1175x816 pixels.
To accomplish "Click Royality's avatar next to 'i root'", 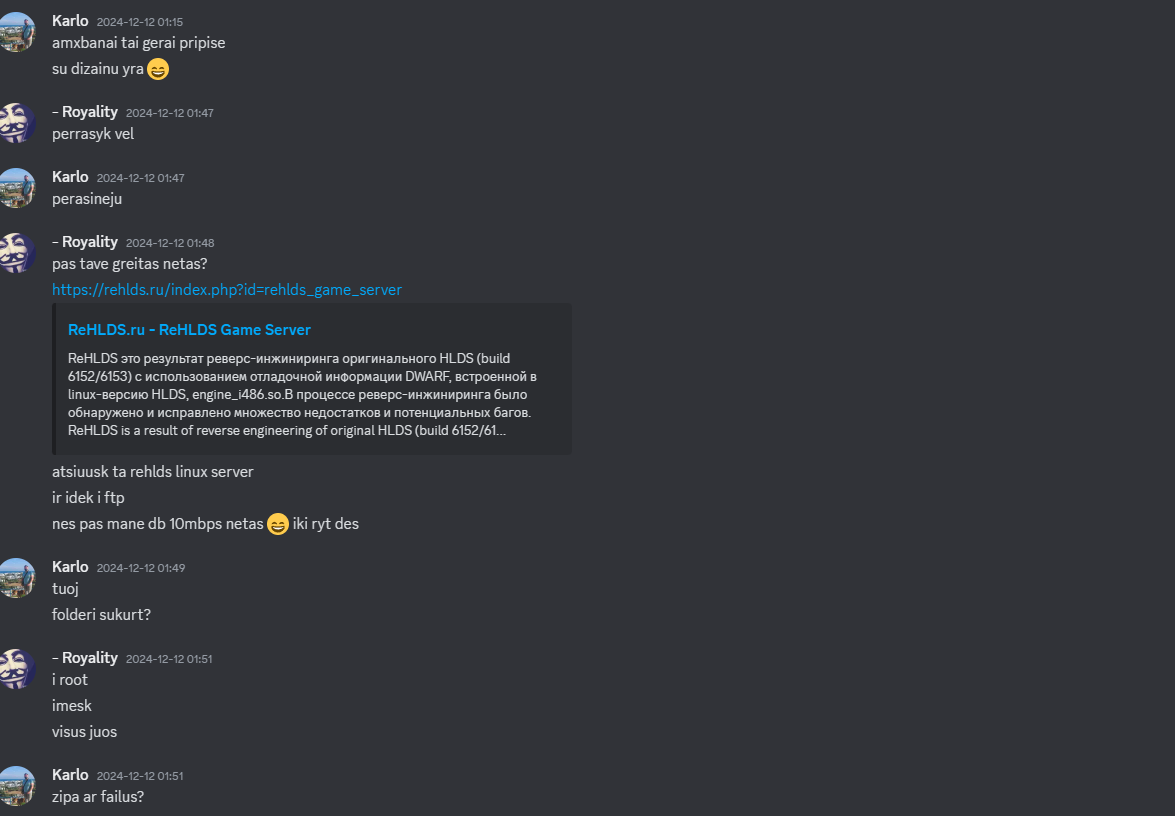I will (x=16, y=669).
